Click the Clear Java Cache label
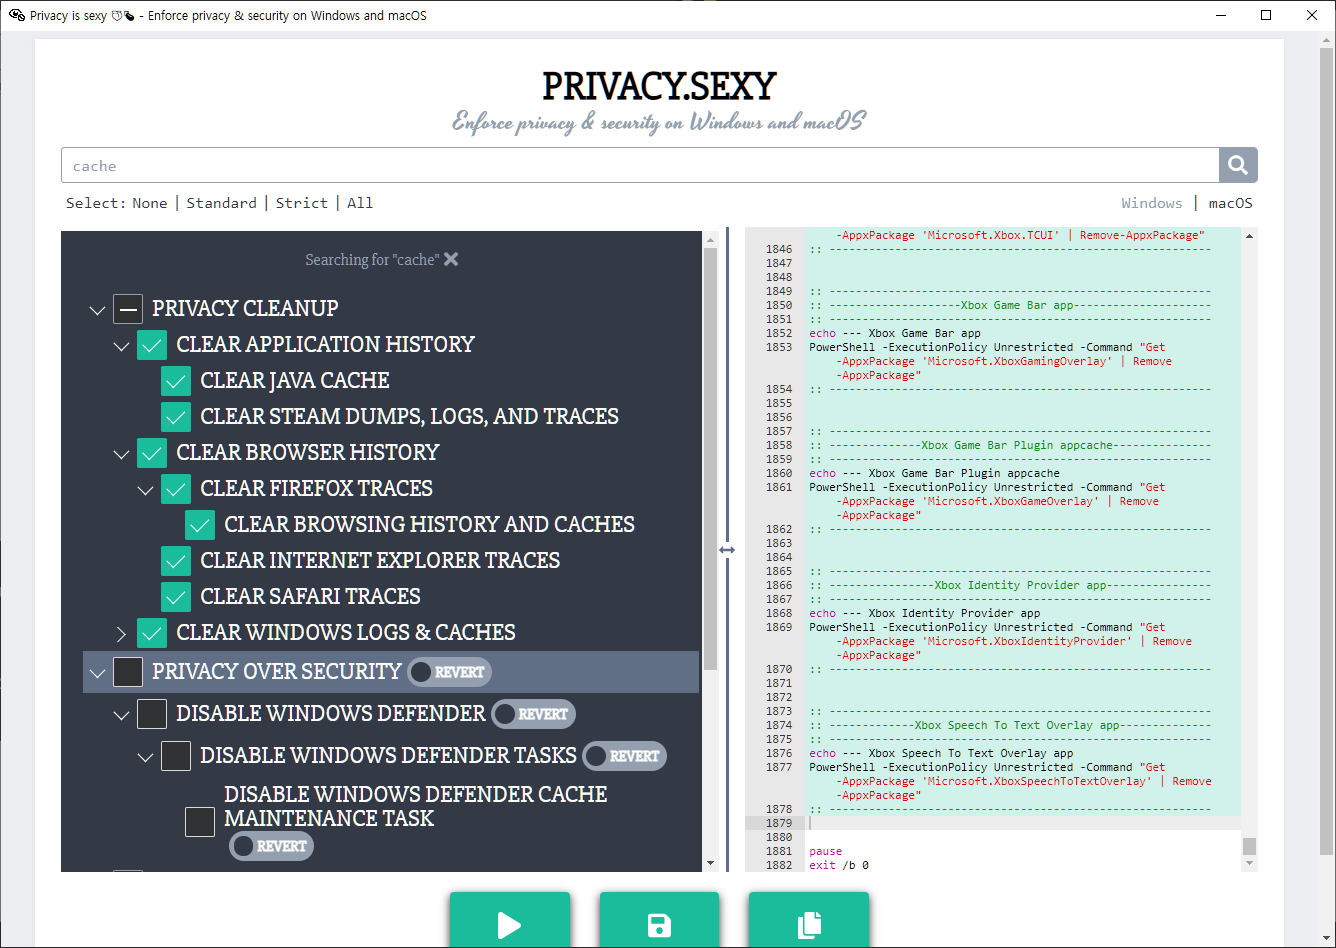 click(295, 381)
